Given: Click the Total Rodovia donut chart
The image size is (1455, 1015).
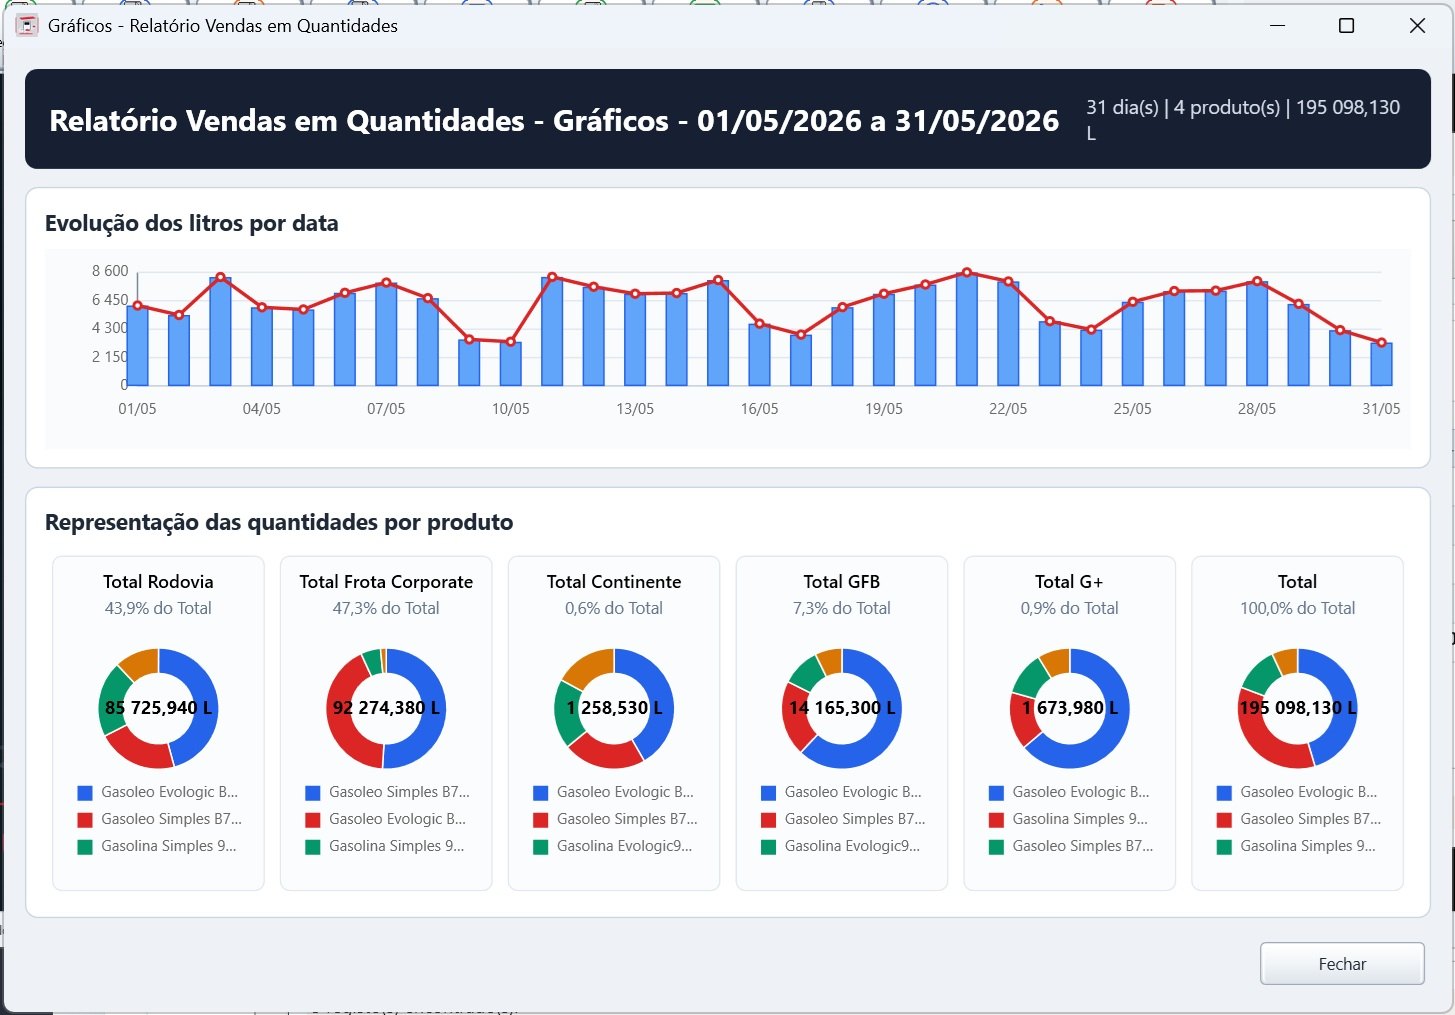Looking at the screenshot, I should click(158, 708).
